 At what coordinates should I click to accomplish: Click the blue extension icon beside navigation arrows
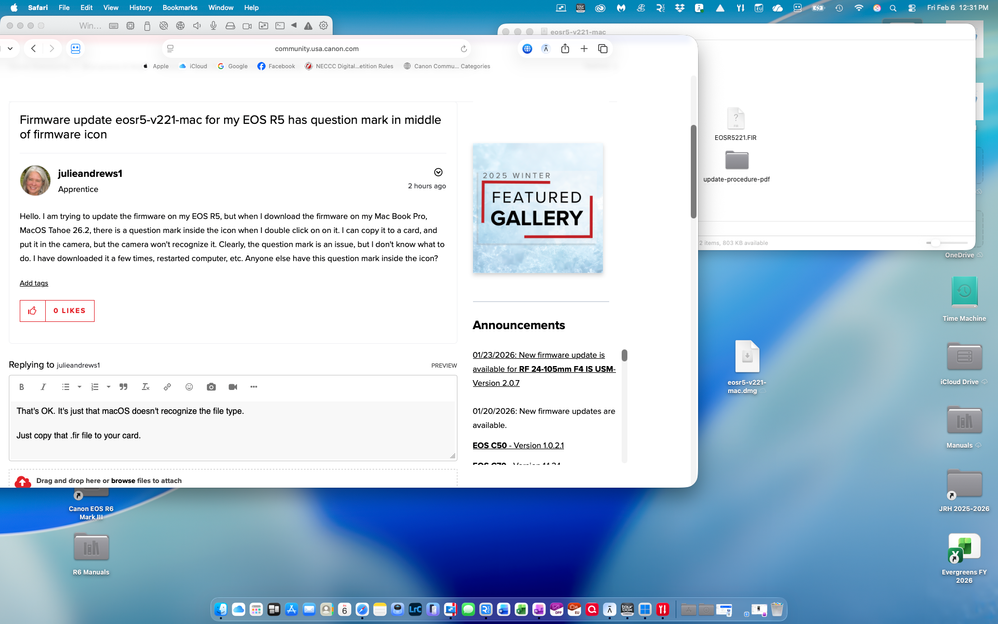[x=75, y=48]
